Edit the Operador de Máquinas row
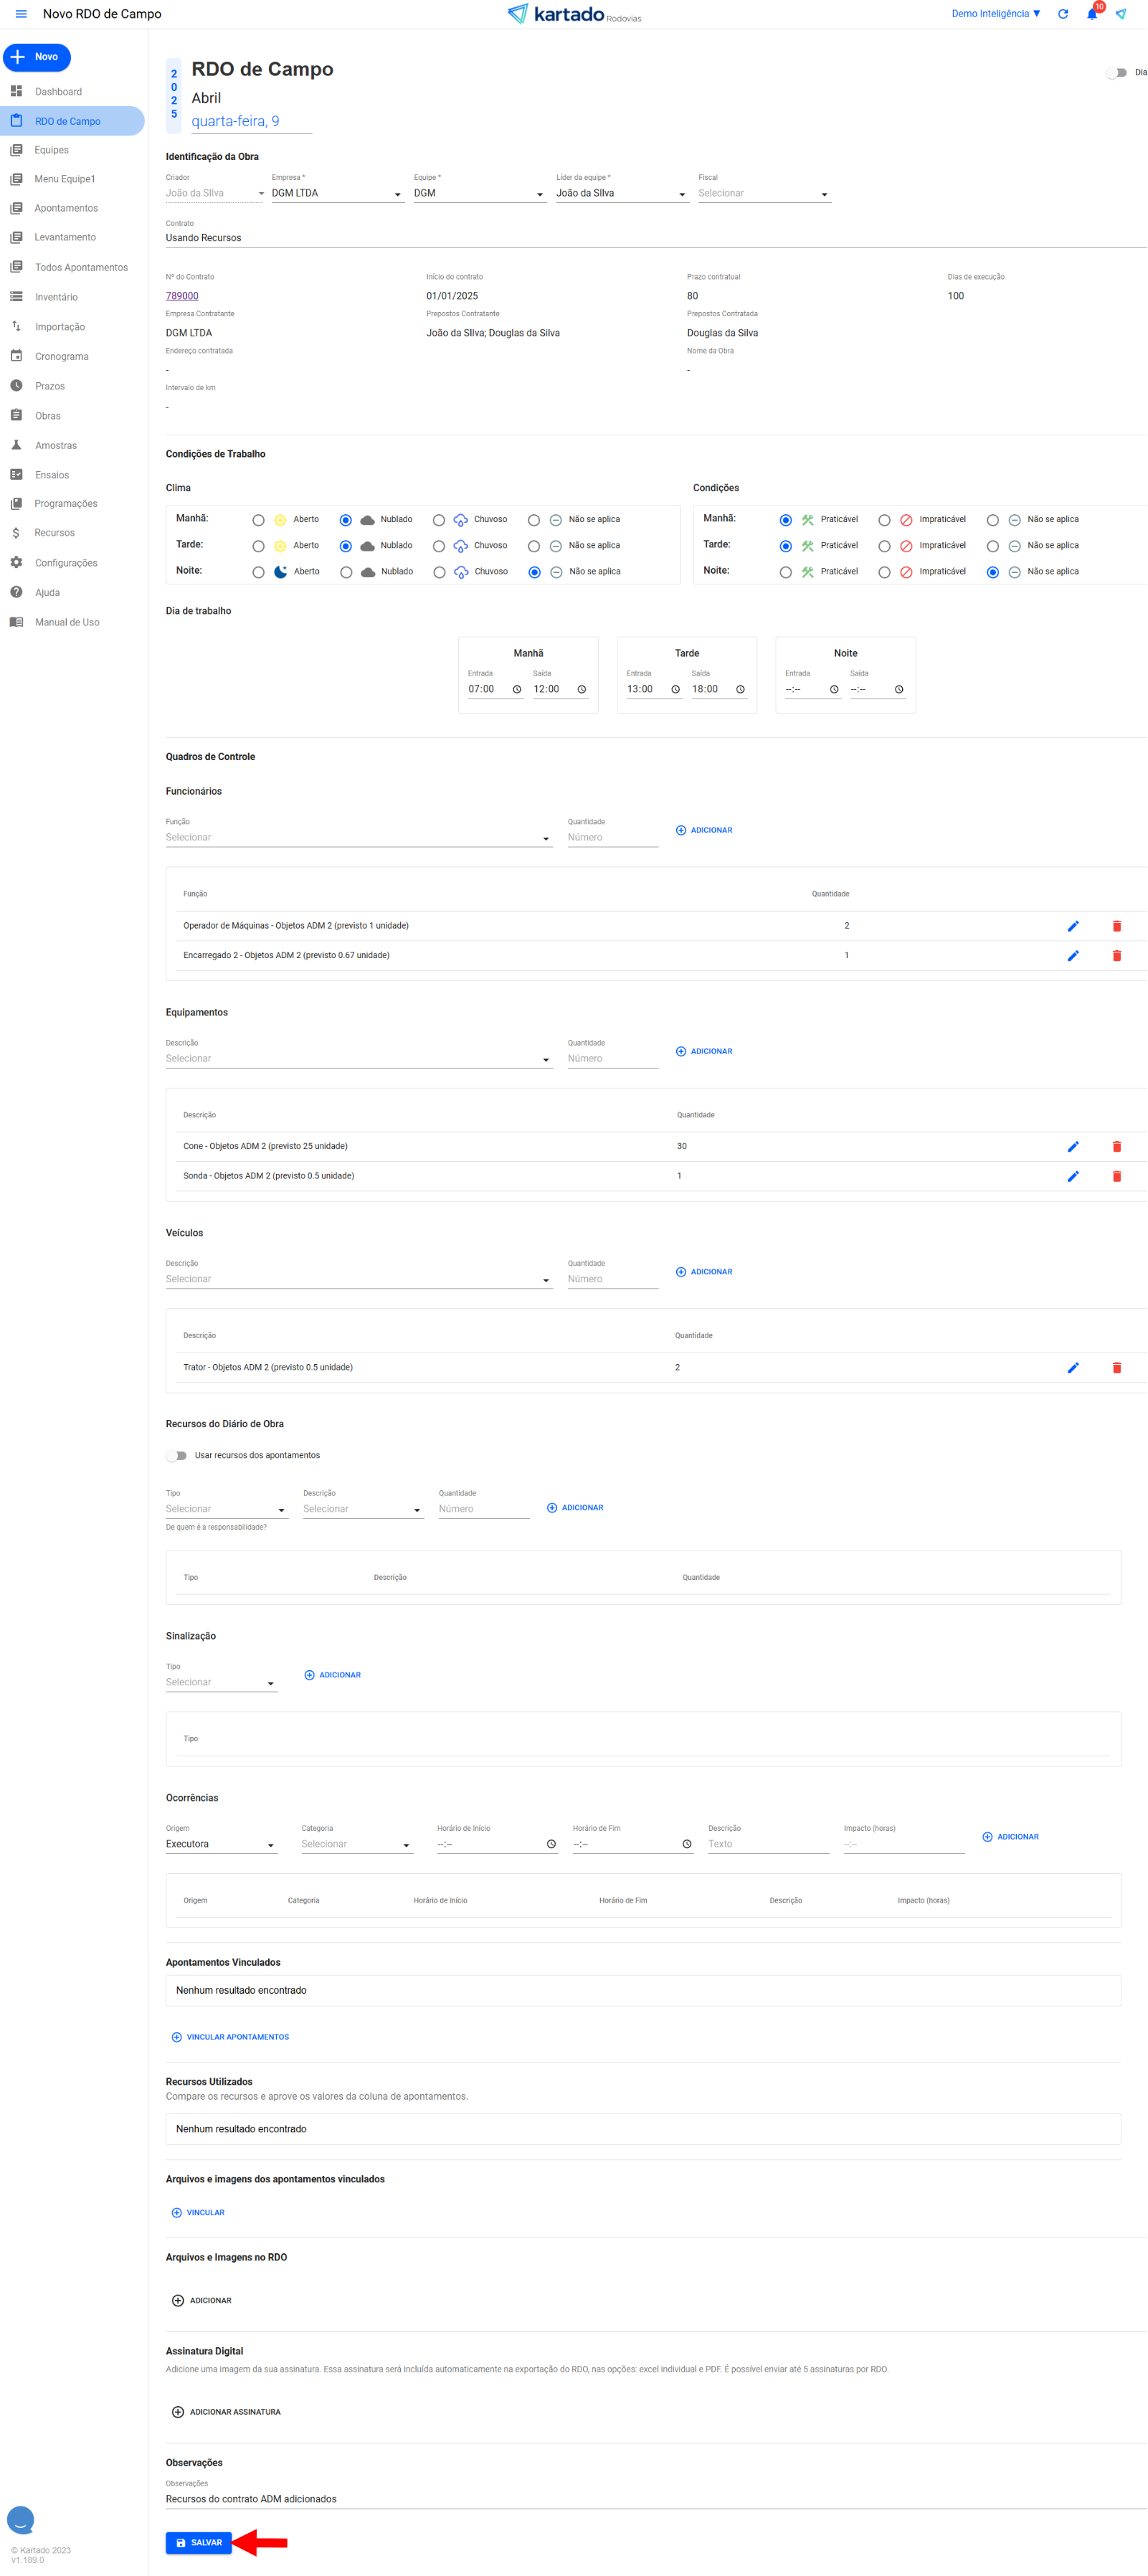The height and width of the screenshot is (2576, 1148). [1072, 926]
